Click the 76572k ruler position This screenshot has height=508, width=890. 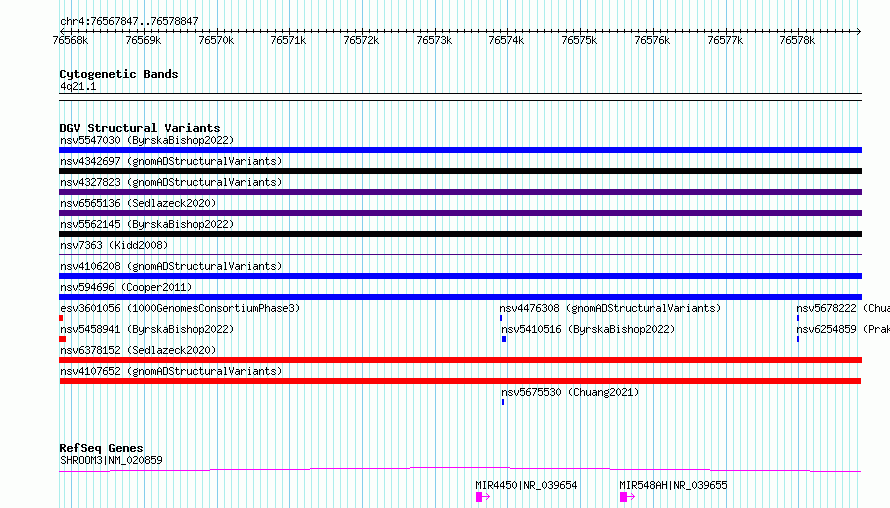[x=361, y=40]
